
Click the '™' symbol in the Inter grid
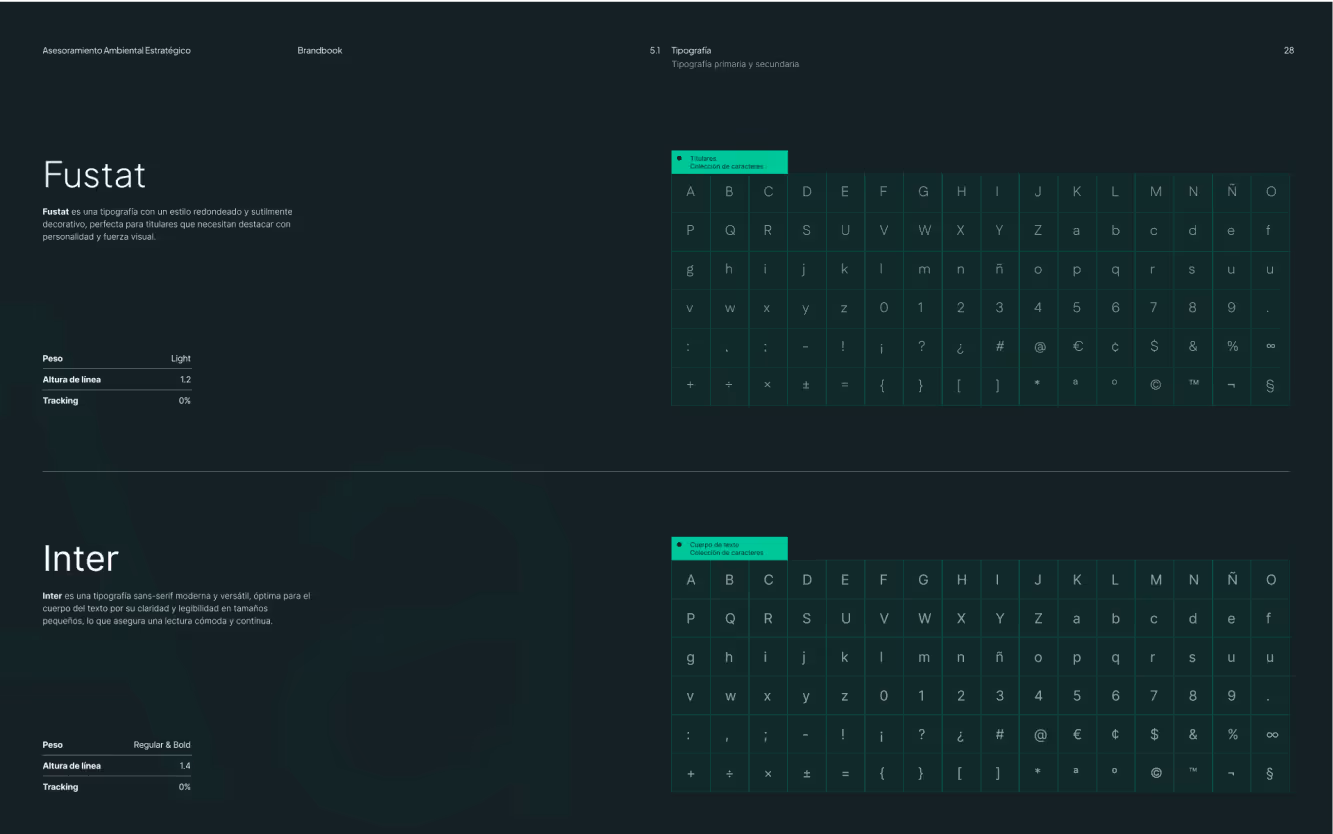tap(1193, 773)
